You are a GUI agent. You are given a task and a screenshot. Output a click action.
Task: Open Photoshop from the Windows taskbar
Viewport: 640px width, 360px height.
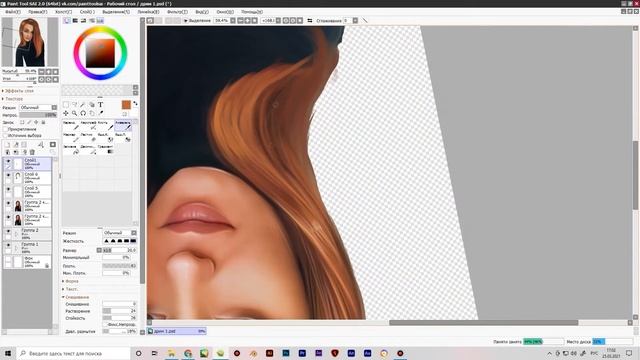point(286,353)
